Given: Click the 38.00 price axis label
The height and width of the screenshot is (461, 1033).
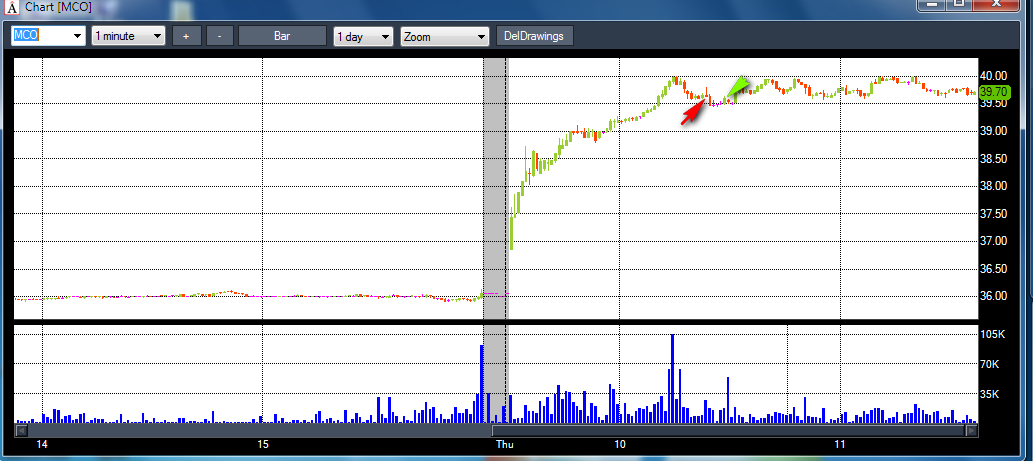Looking at the screenshot, I should (993, 186).
